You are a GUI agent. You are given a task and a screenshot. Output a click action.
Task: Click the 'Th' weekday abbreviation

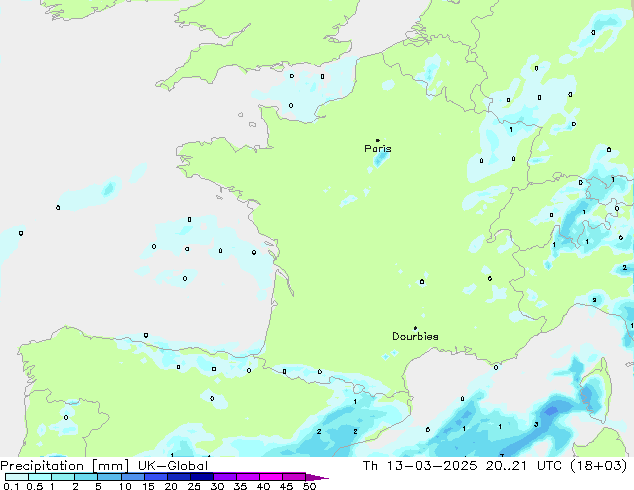pos(370,466)
